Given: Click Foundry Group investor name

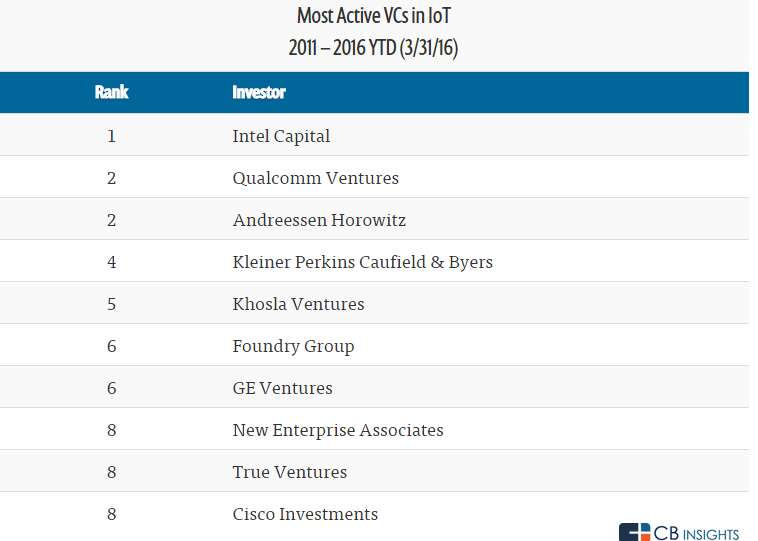Looking at the screenshot, I should tap(293, 346).
